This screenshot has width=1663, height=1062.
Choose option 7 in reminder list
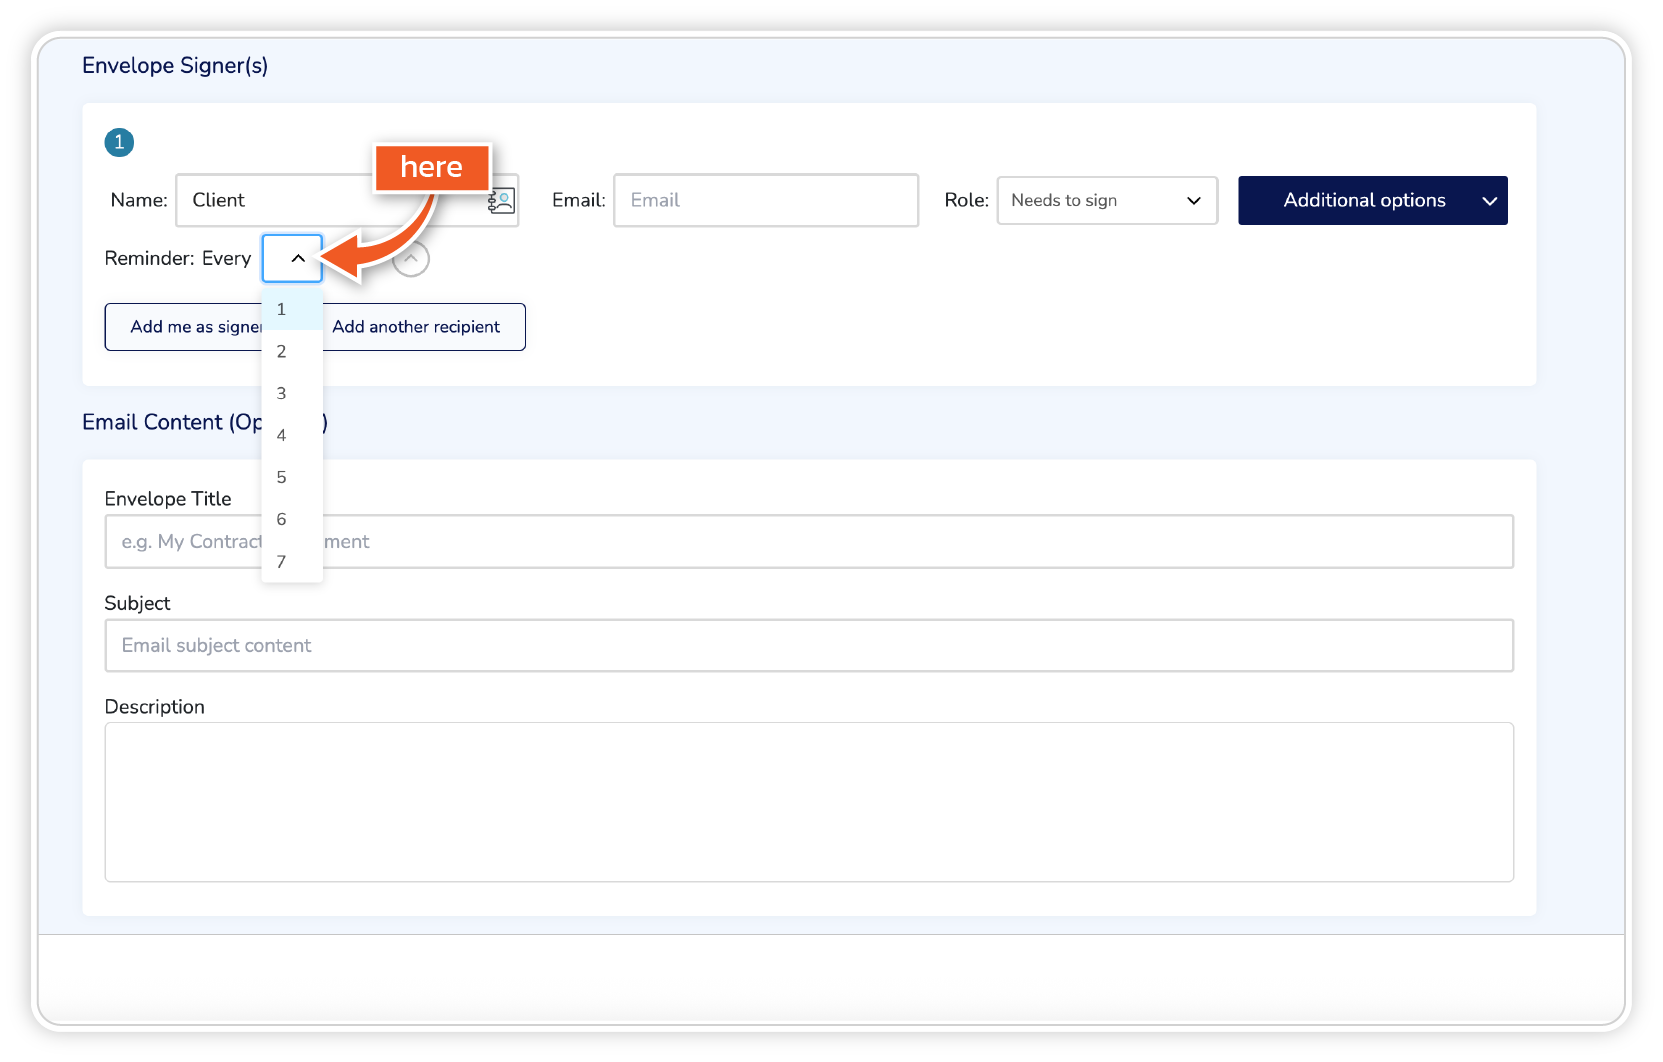point(292,561)
